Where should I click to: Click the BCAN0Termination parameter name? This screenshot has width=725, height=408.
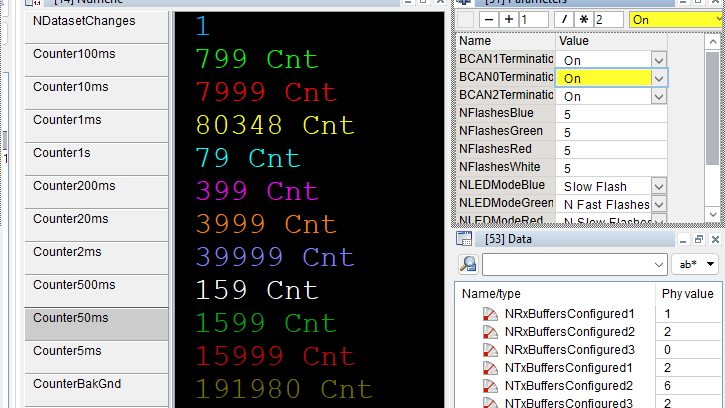pos(506,77)
